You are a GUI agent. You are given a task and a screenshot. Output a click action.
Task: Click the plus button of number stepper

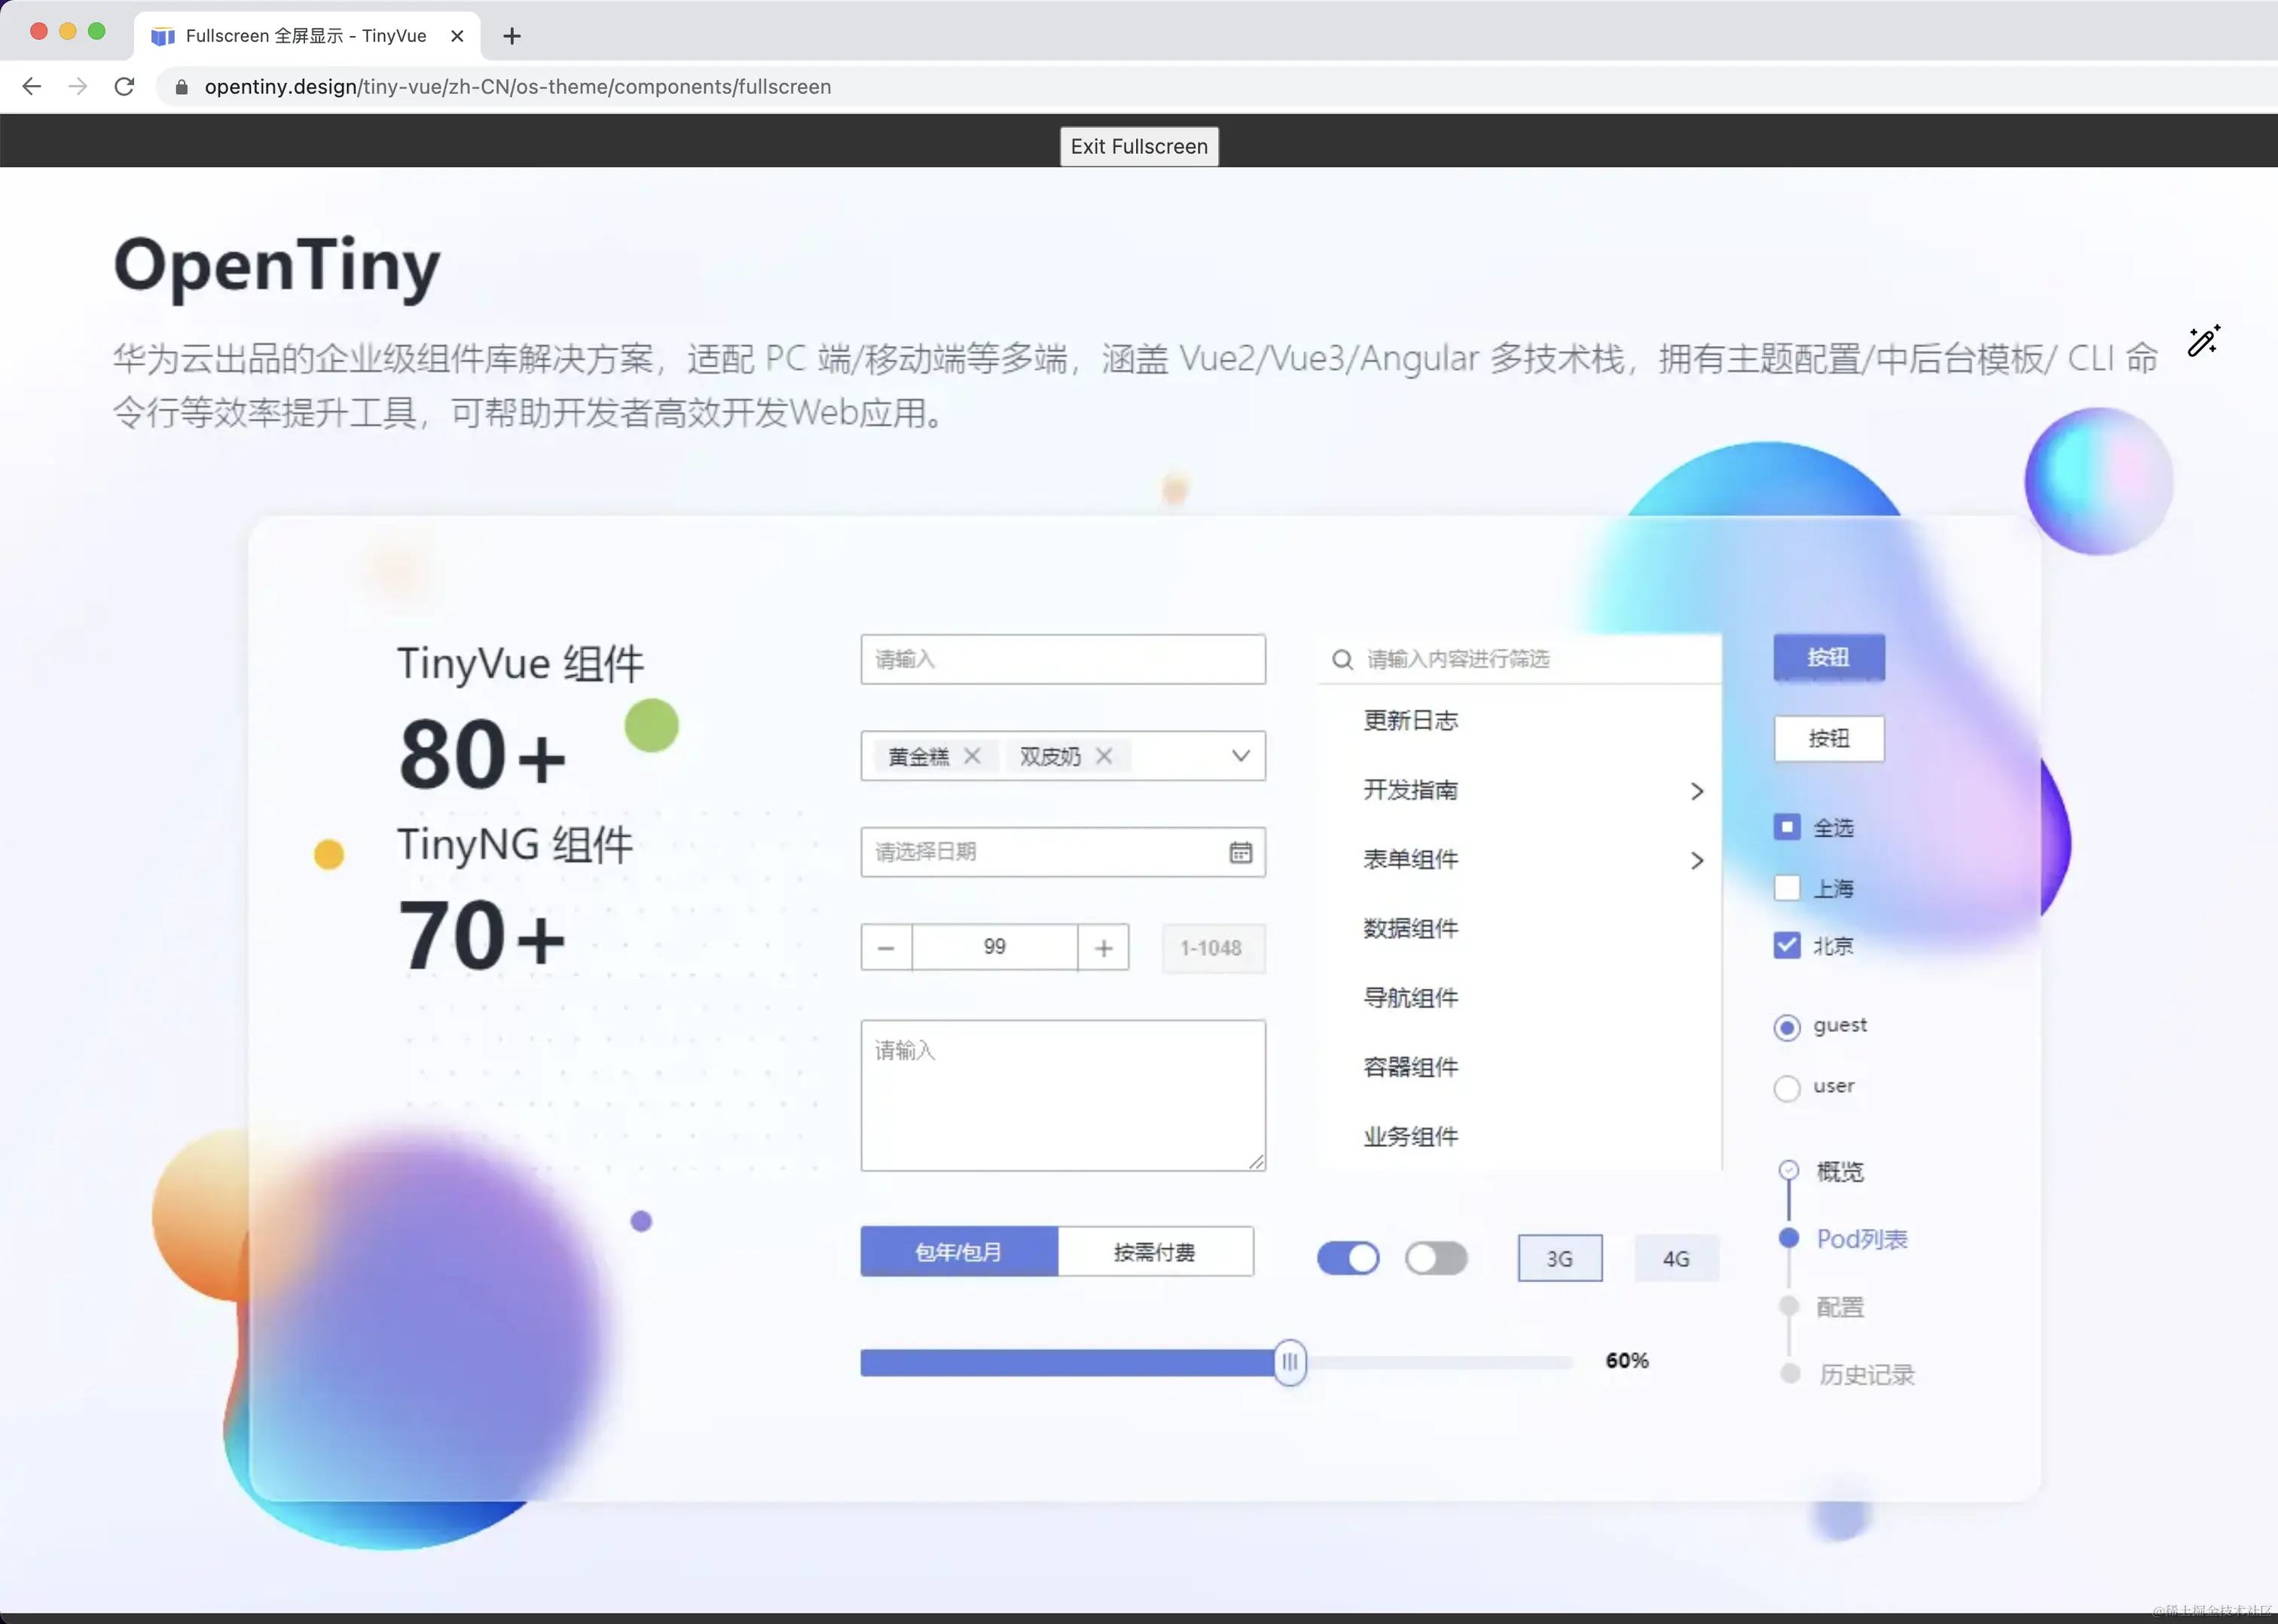click(1103, 948)
